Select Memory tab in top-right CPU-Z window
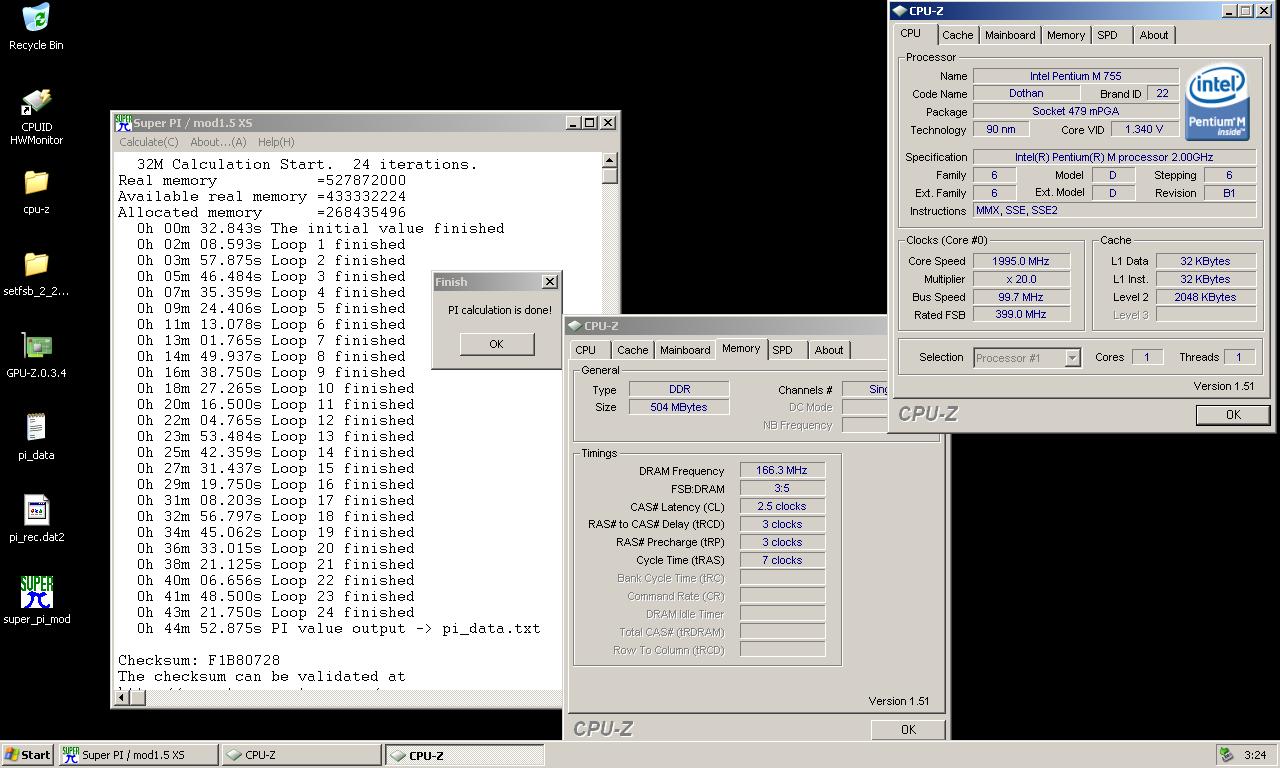 pyautogui.click(x=1066, y=35)
